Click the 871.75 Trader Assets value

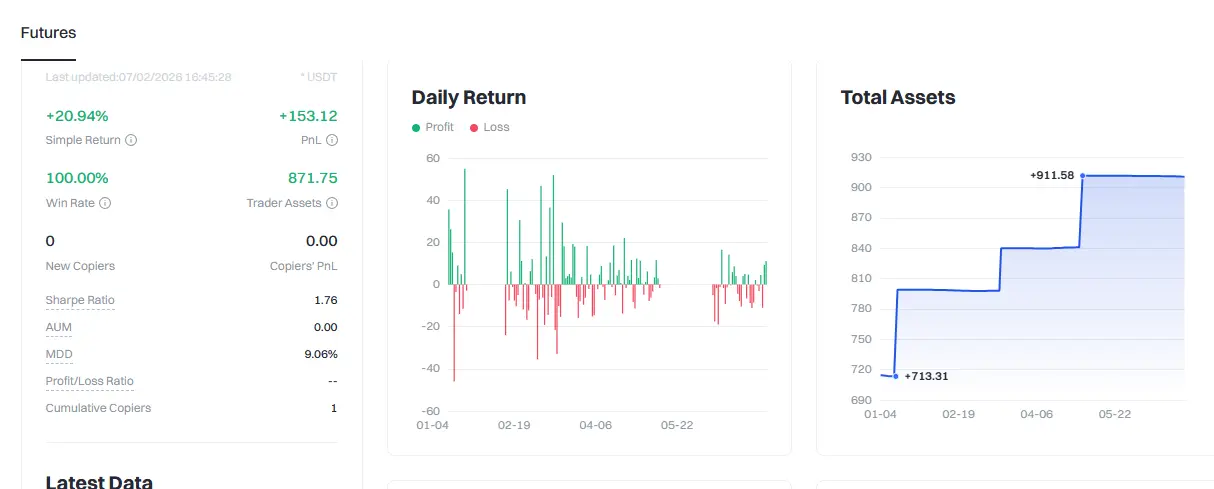point(313,178)
